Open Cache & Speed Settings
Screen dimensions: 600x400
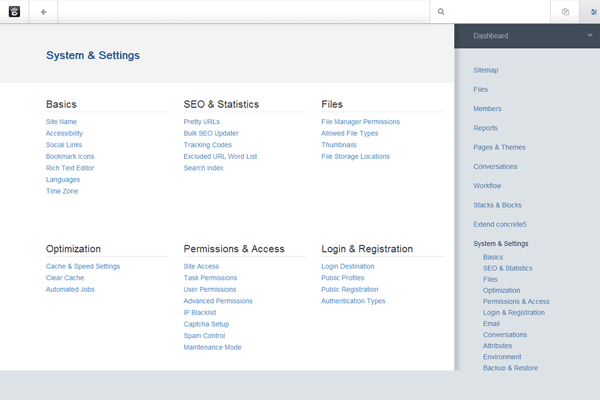click(83, 266)
